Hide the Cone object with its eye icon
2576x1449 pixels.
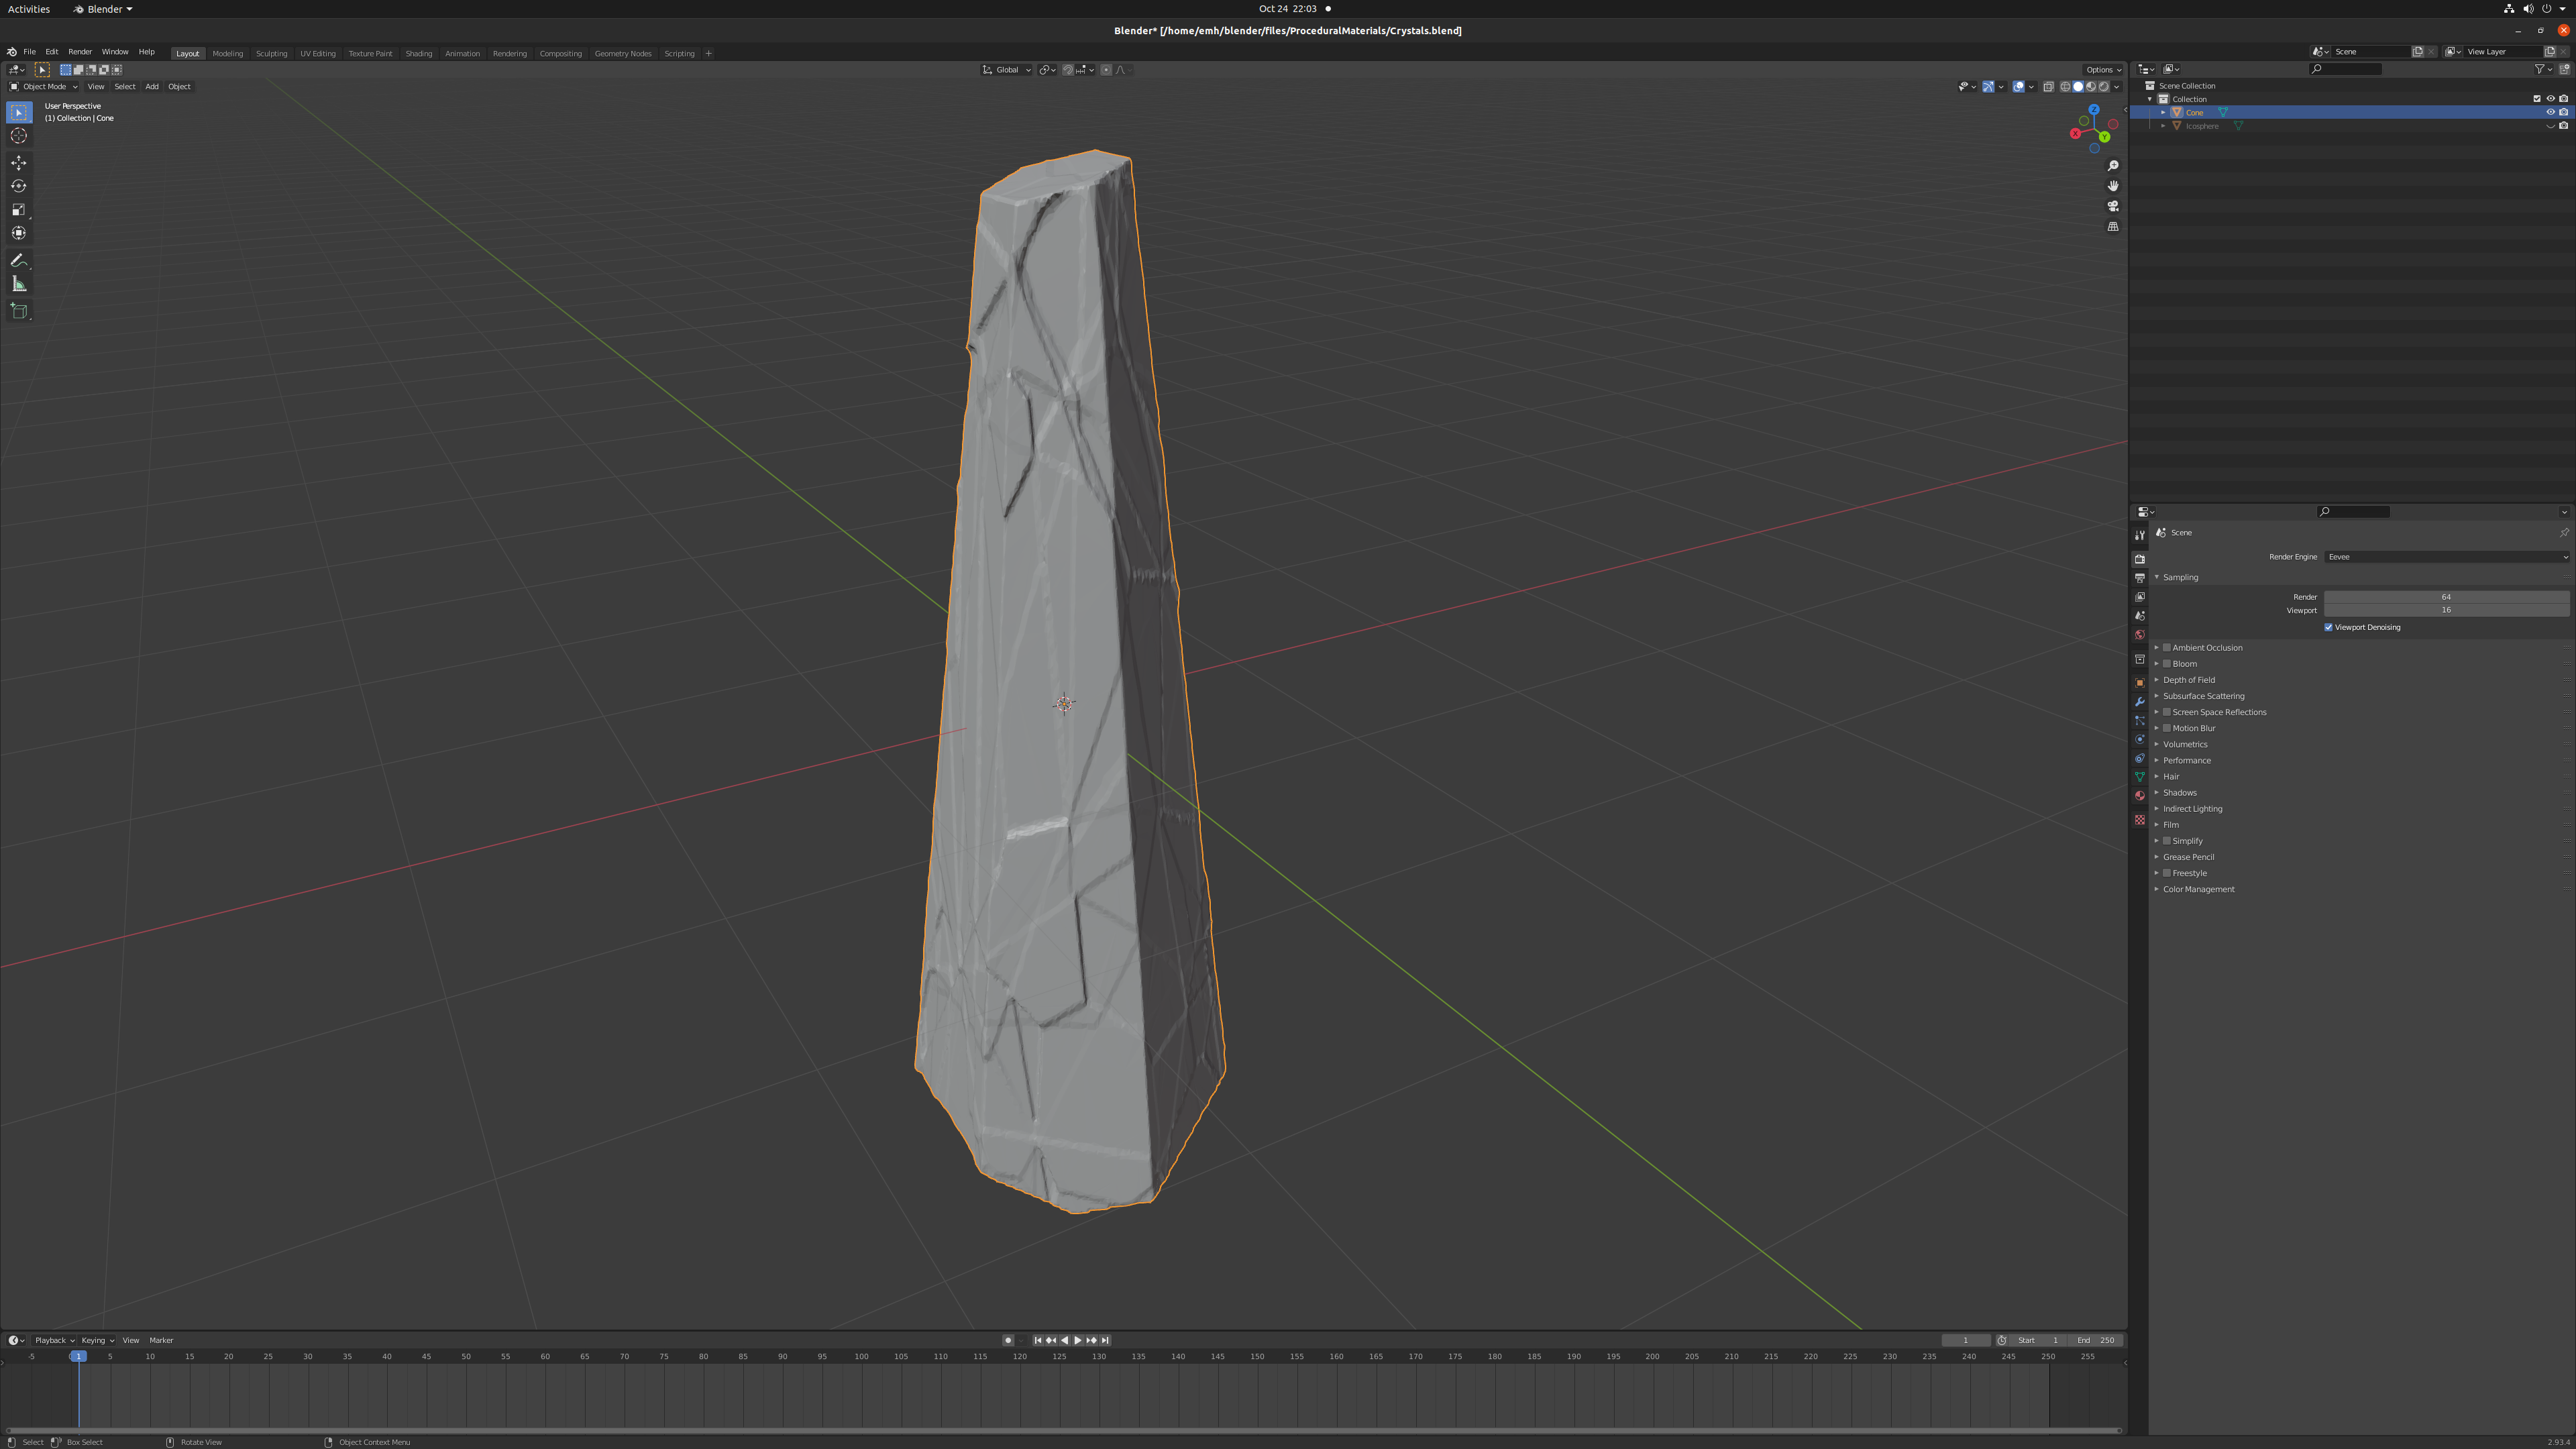point(2550,112)
